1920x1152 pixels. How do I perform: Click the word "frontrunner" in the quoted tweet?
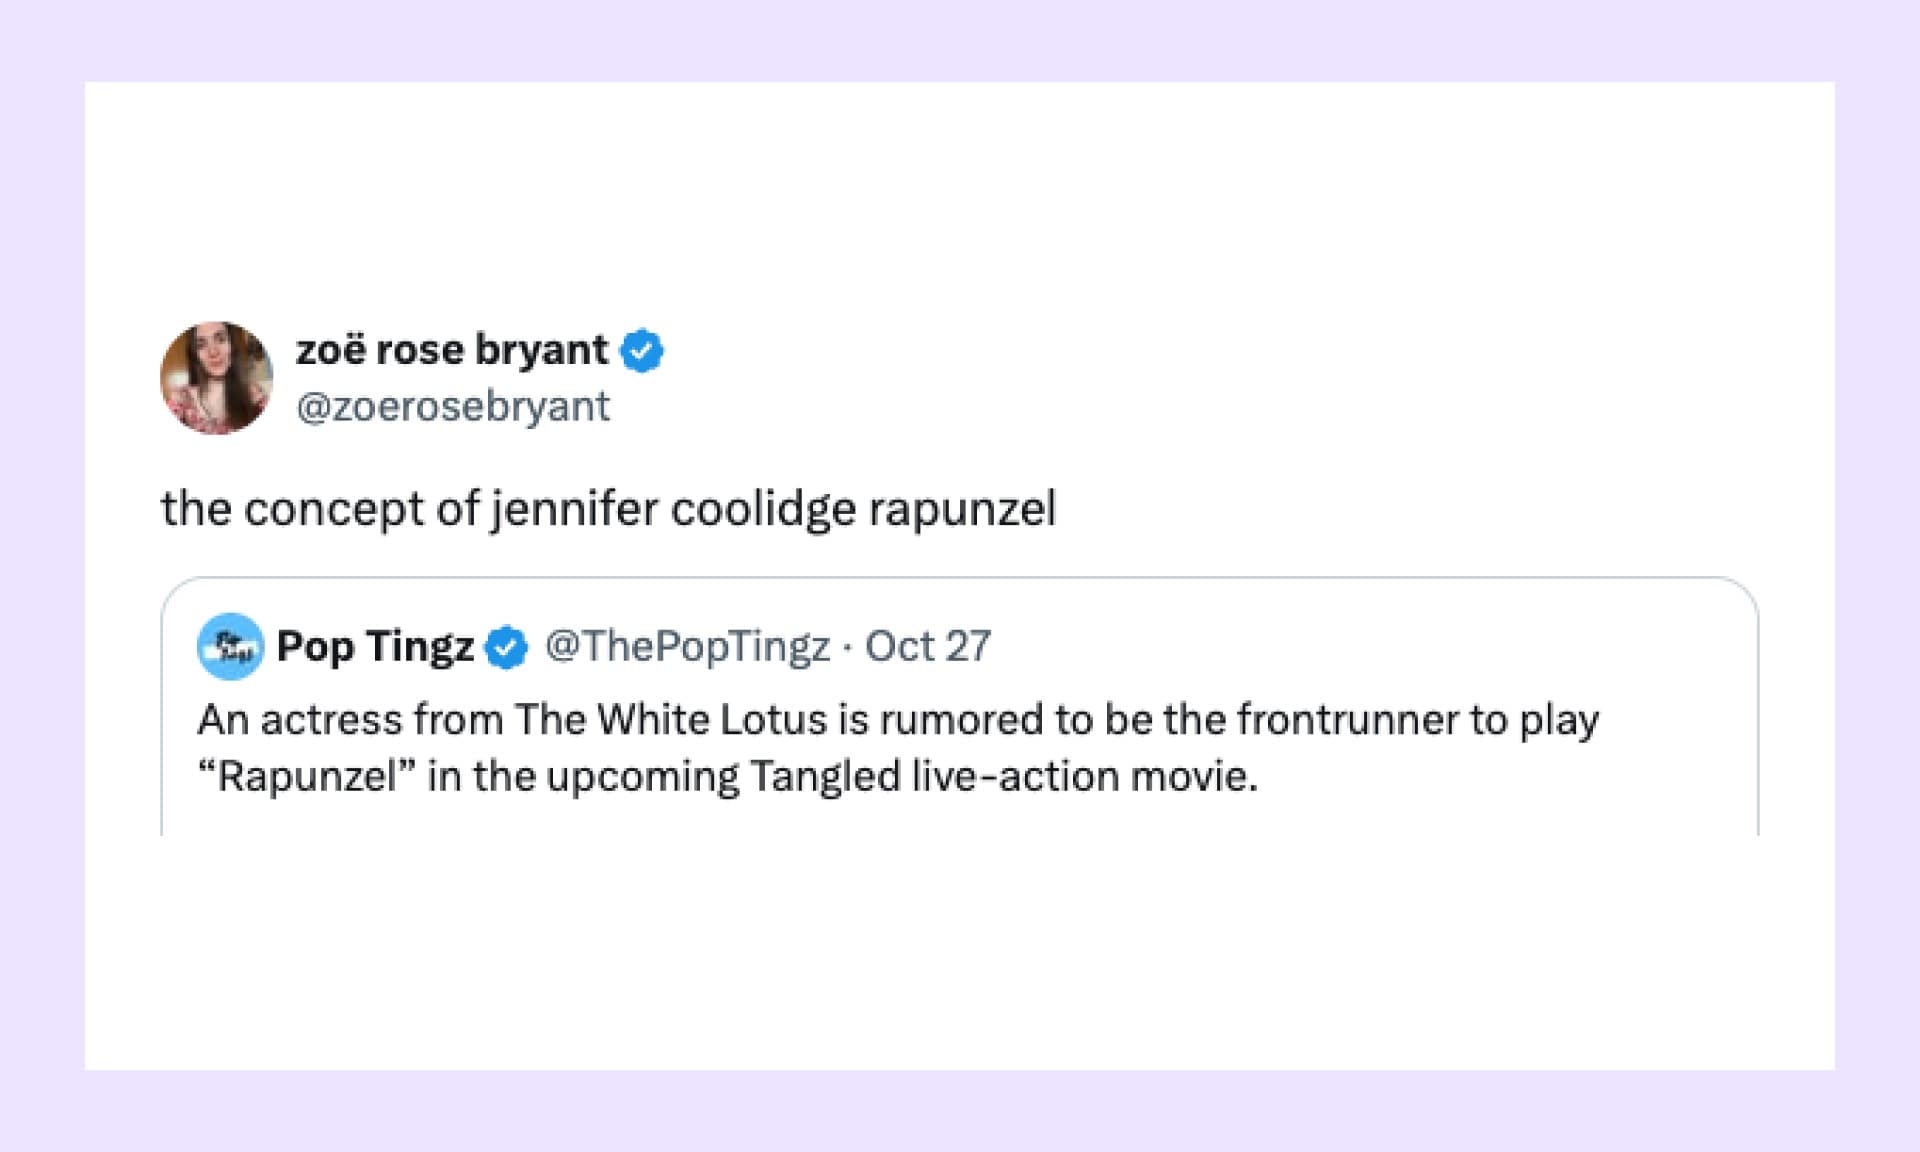(x=1347, y=720)
